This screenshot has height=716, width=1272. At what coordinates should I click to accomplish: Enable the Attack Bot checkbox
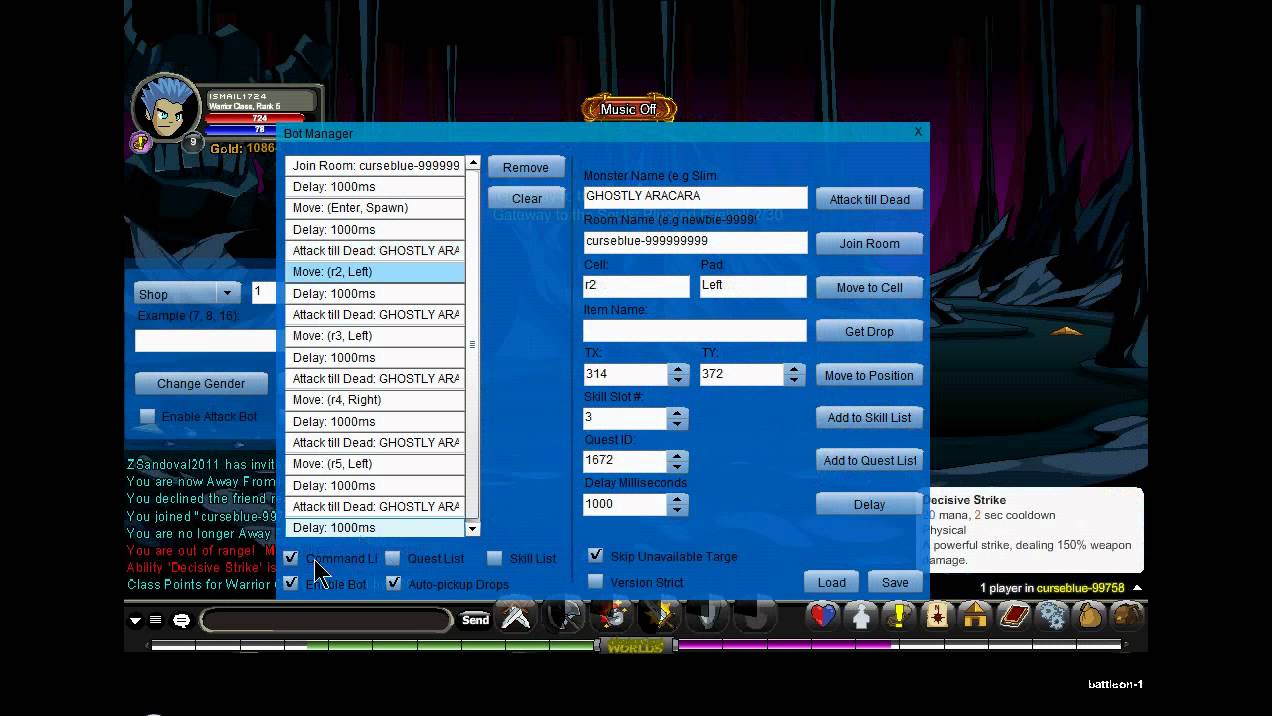tap(148, 416)
